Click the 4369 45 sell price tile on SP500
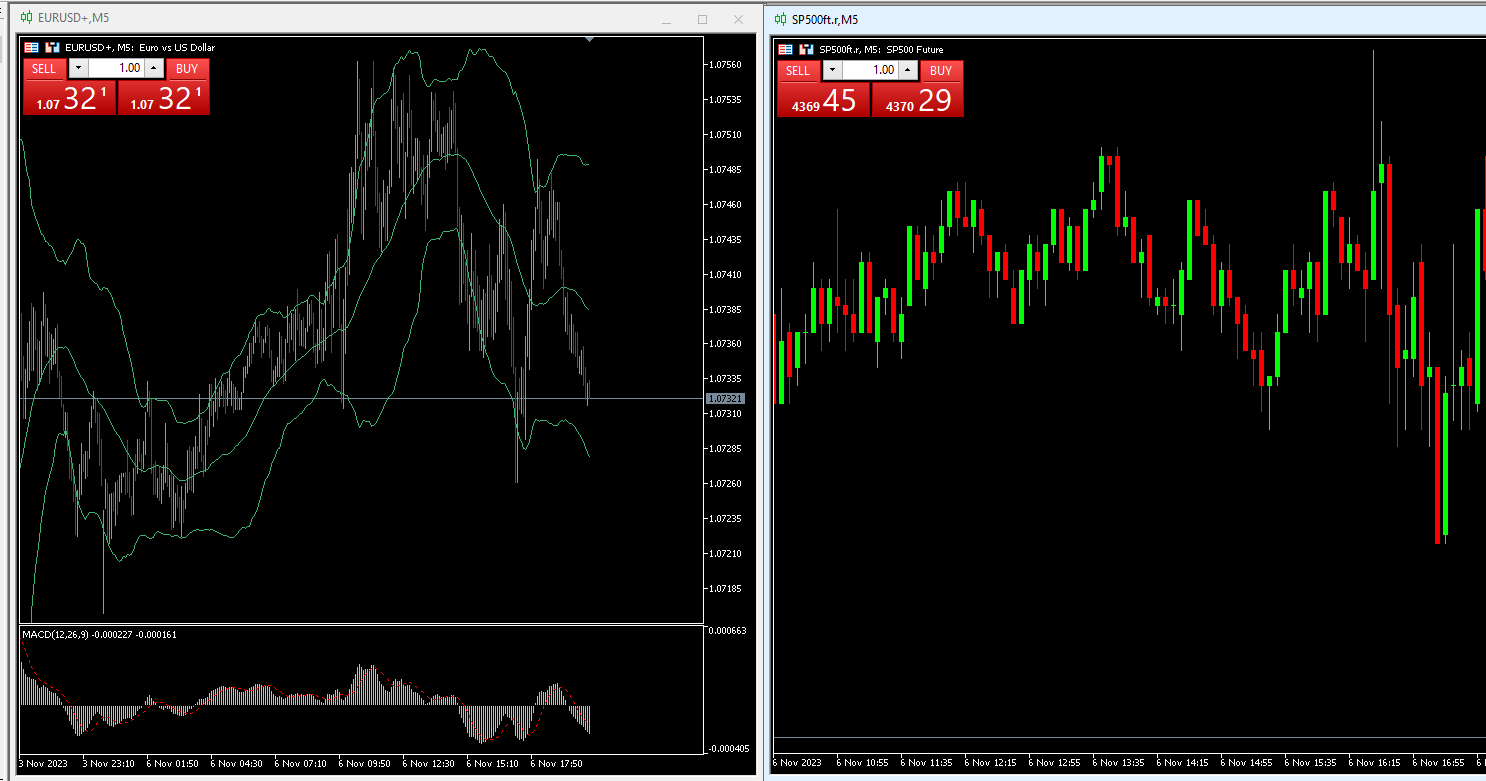 [x=824, y=100]
